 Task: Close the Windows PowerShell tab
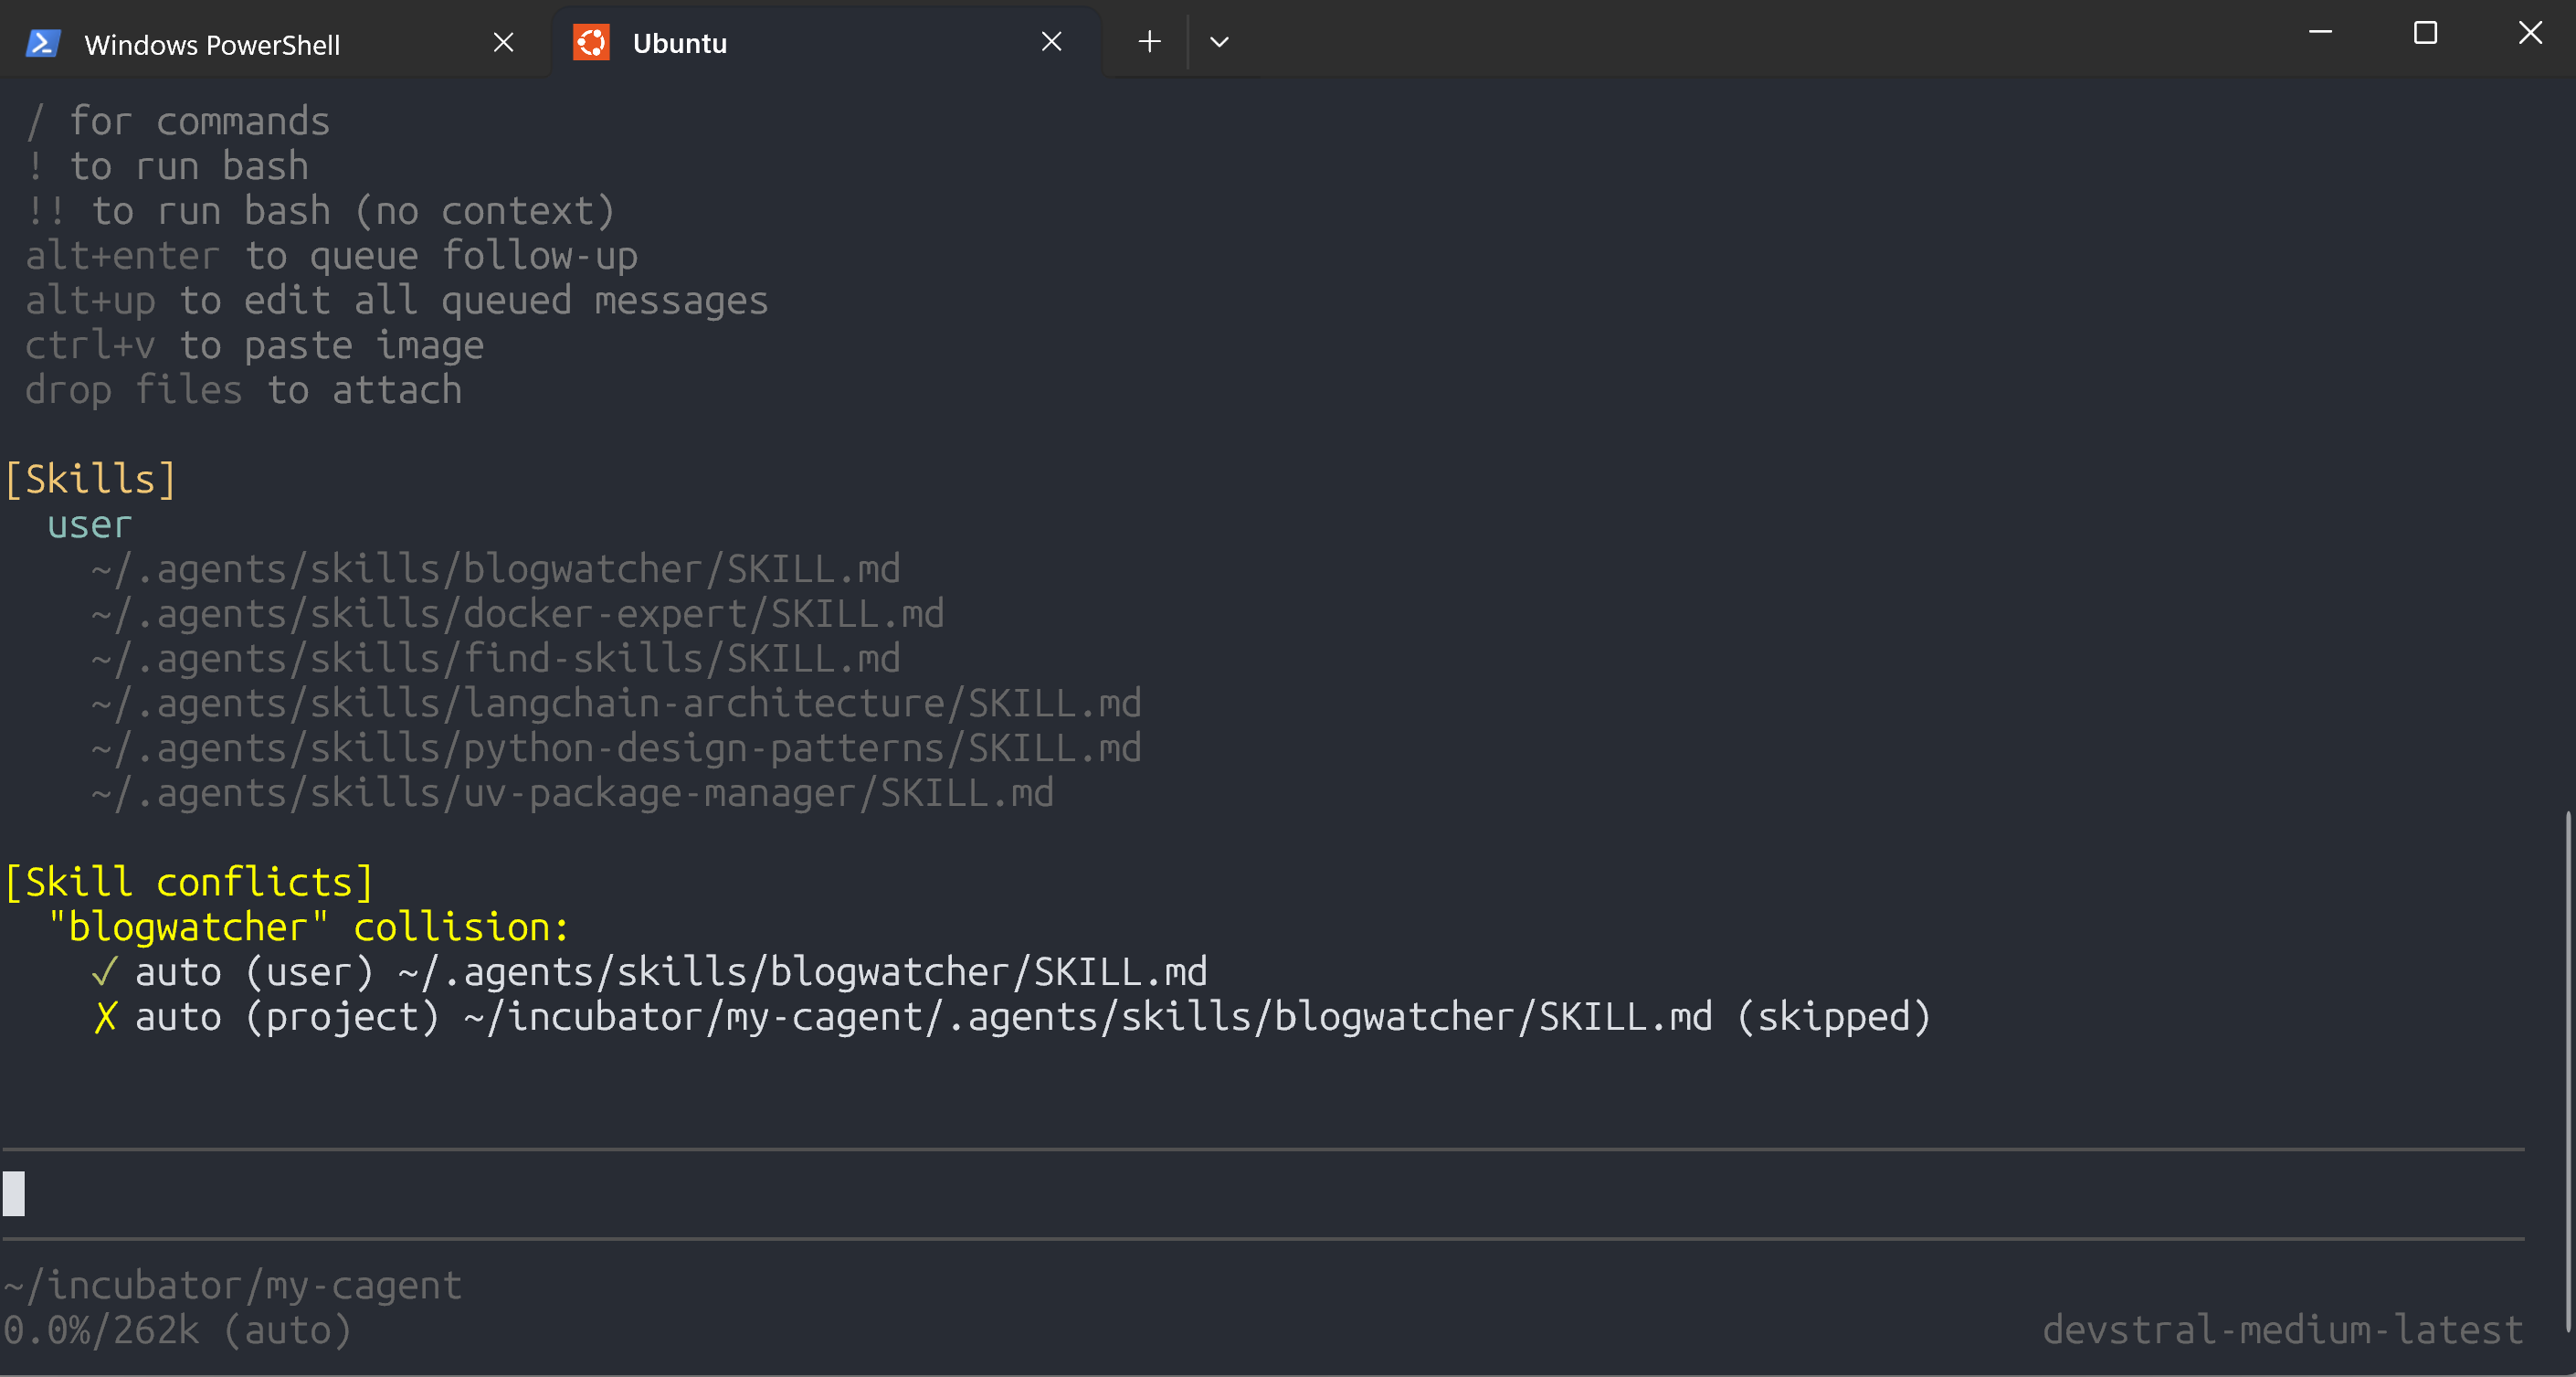pyautogui.click(x=503, y=42)
